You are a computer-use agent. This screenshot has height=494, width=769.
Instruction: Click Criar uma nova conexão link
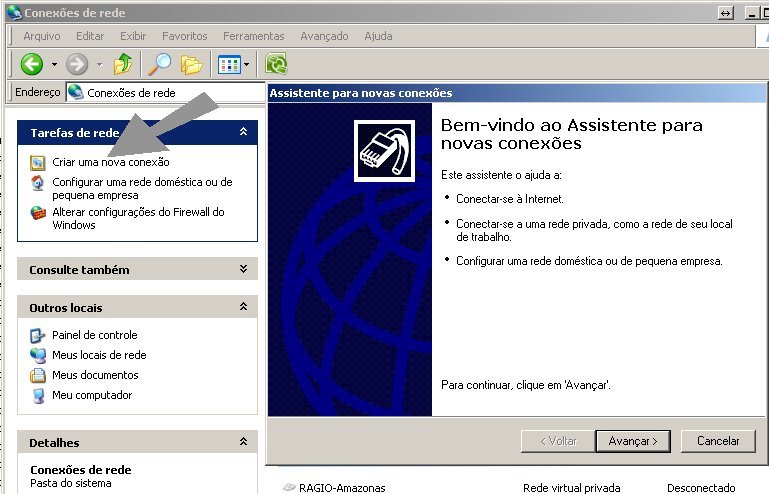[111, 162]
